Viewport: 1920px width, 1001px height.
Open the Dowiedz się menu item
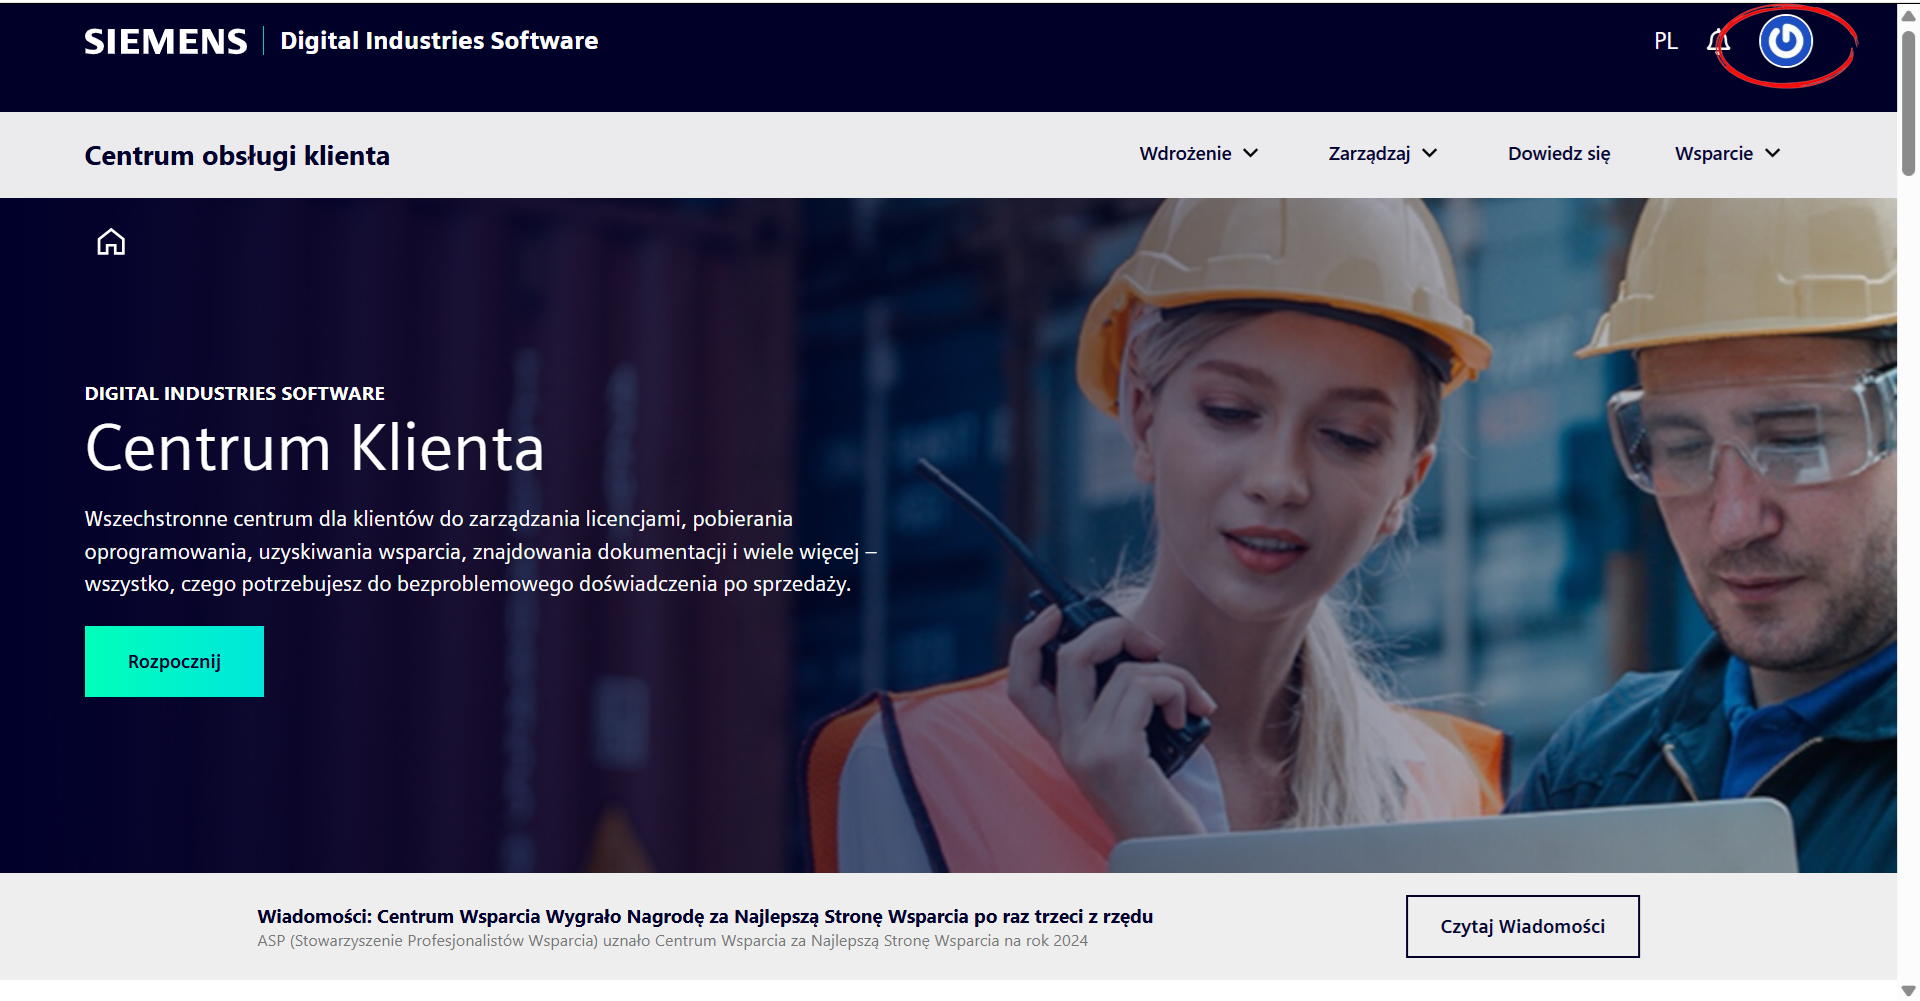click(x=1559, y=153)
